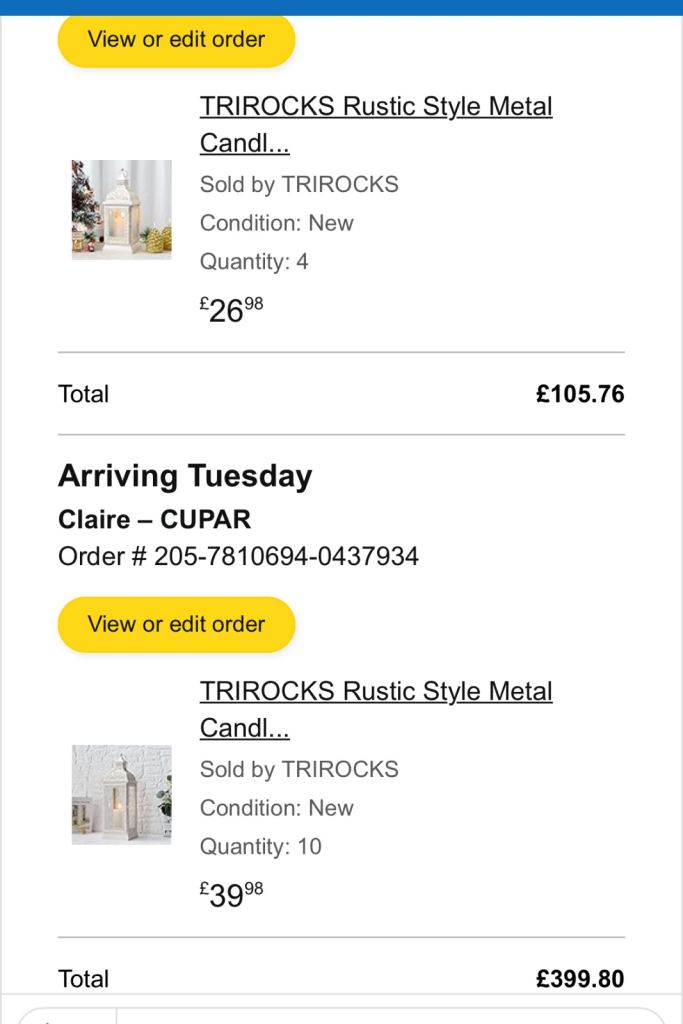The height and width of the screenshot is (1024, 683).
Task: Click Sold by TRIROCKS on the £26.98 item
Action: click(x=299, y=185)
